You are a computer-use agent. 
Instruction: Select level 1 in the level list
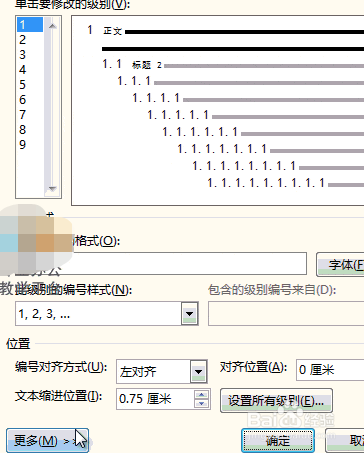pyautogui.click(x=30, y=25)
